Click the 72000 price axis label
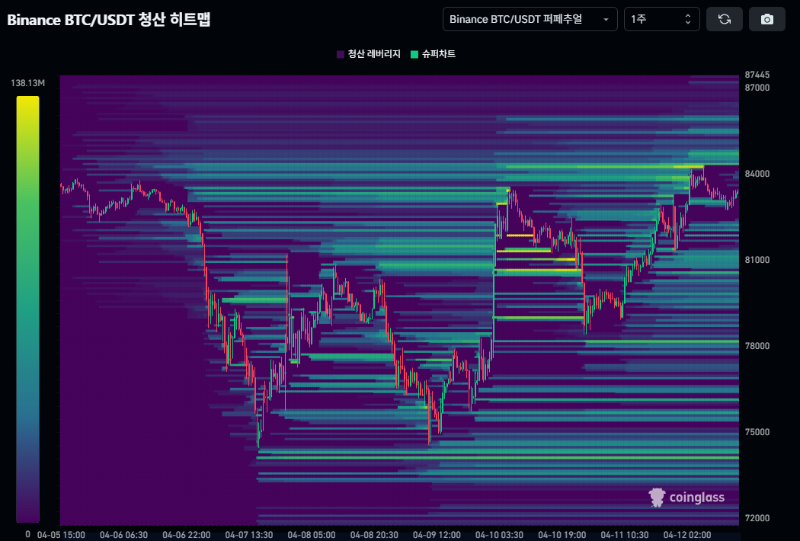The height and width of the screenshot is (541, 800). coord(757,518)
